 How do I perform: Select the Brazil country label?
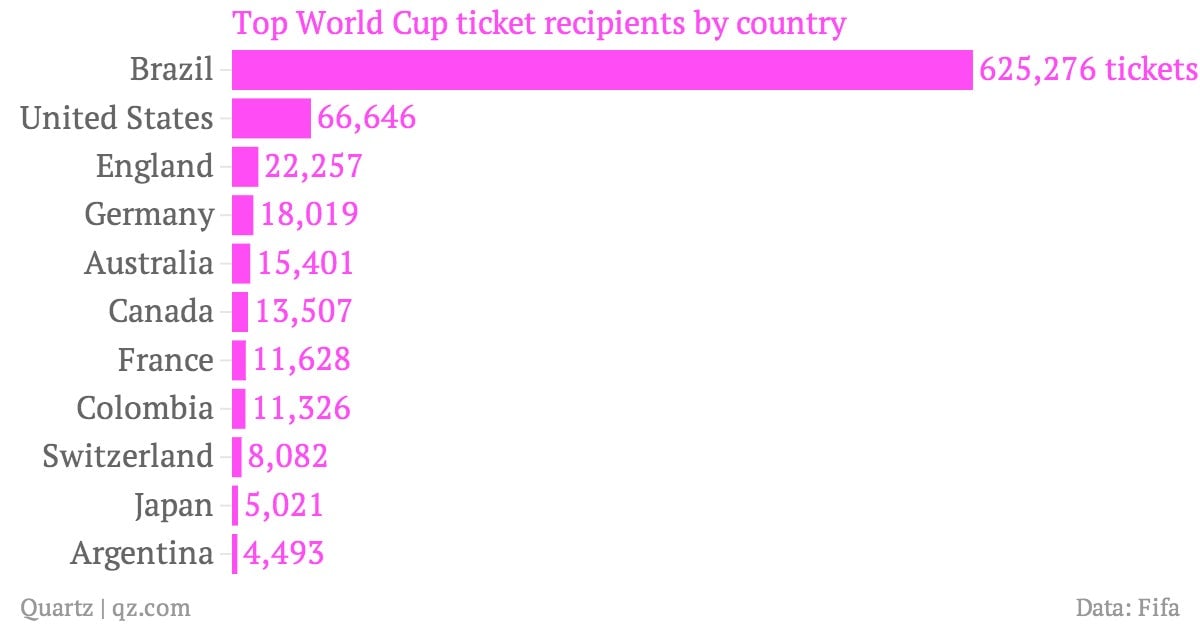(171, 70)
